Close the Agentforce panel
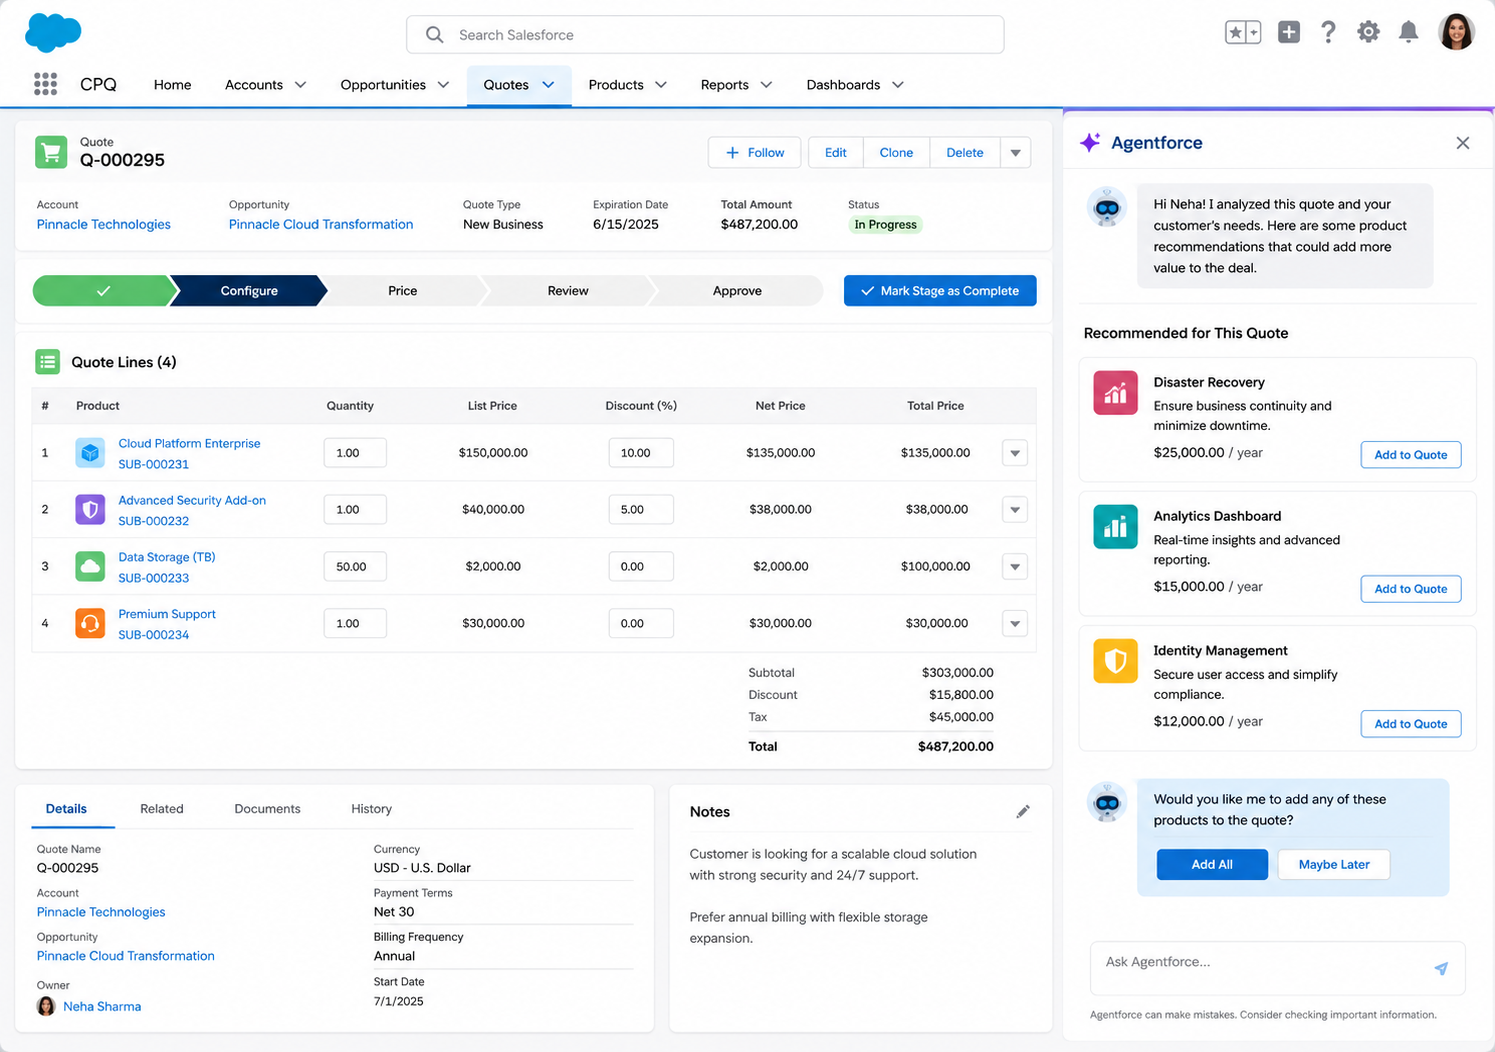Viewport: 1495px width, 1052px height. pyautogui.click(x=1463, y=143)
